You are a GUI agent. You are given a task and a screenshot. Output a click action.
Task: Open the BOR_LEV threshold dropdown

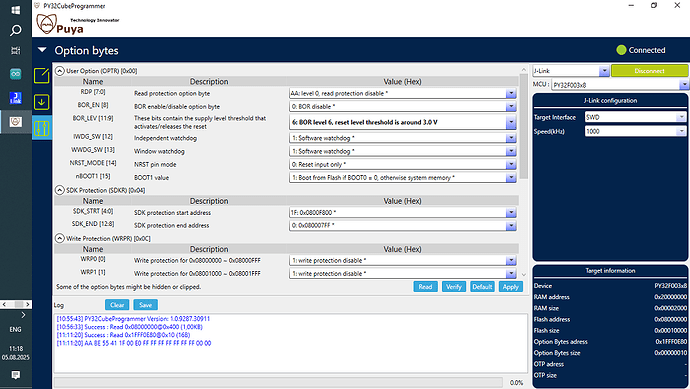[510, 122]
